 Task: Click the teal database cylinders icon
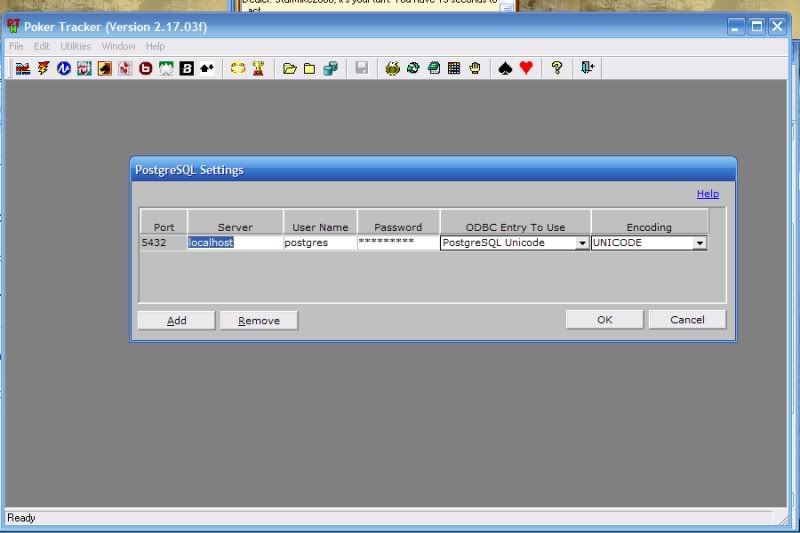coord(330,68)
